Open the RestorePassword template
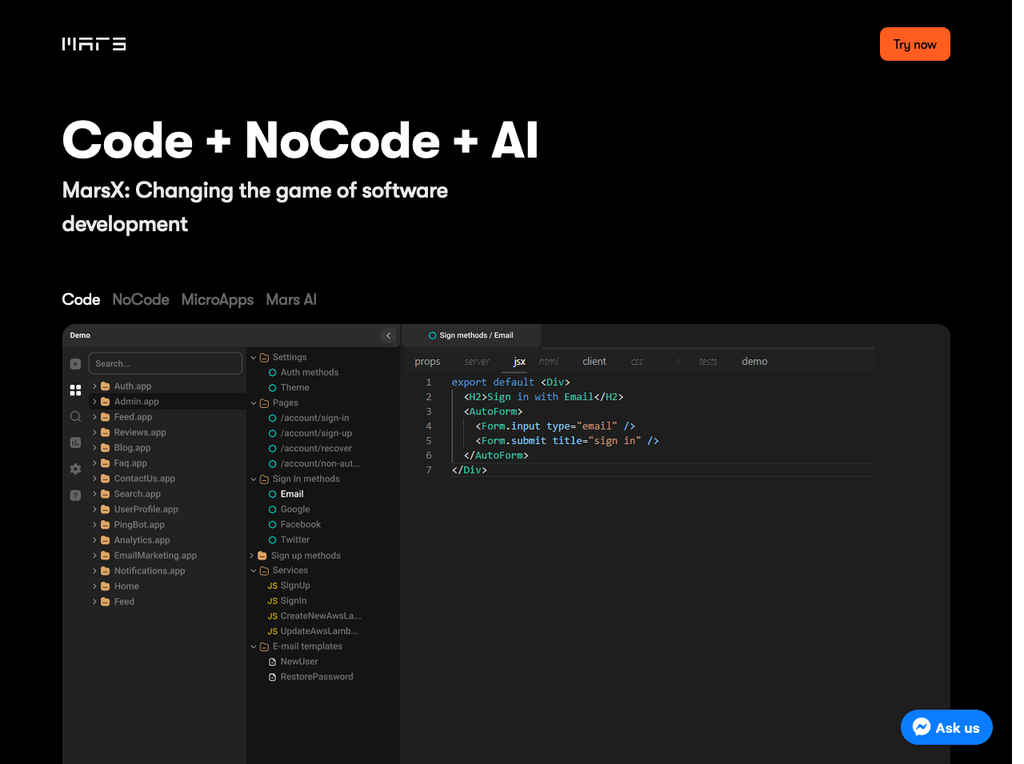Viewport: 1024px width, 764px height. (317, 677)
